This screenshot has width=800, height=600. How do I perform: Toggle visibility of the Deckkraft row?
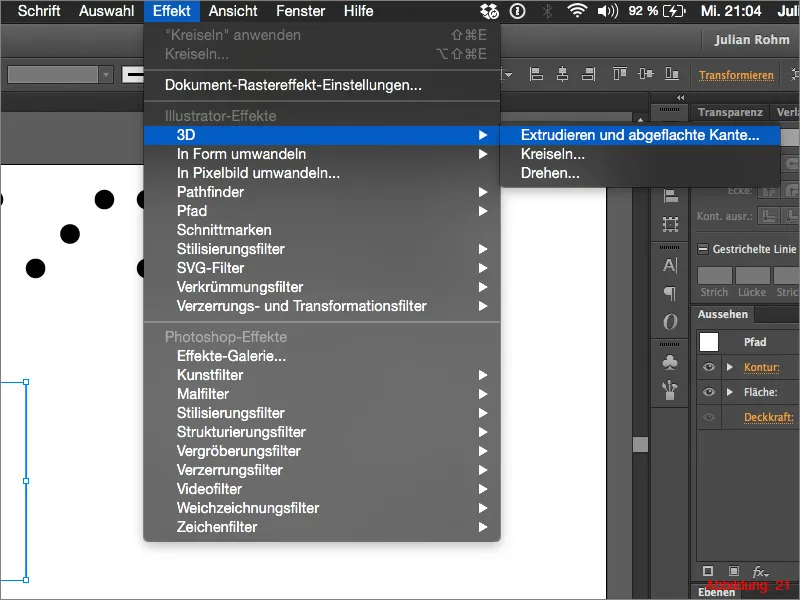tap(709, 417)
